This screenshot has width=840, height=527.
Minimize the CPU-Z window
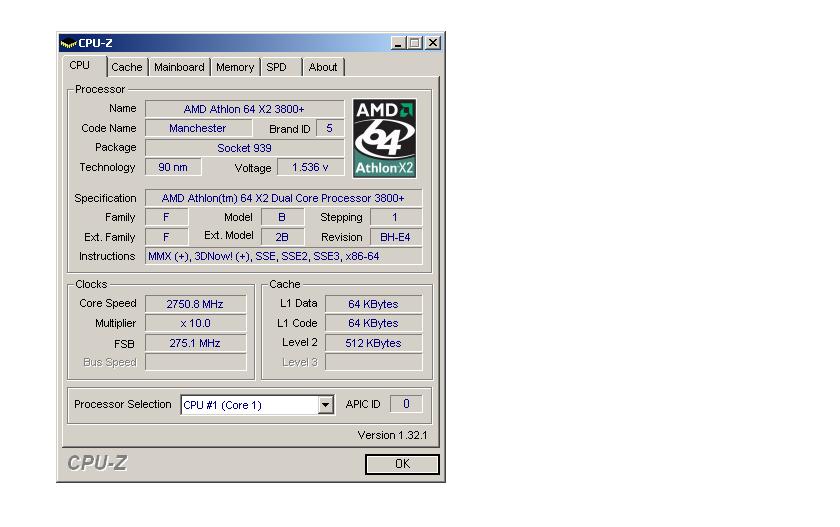click(398, 43)
